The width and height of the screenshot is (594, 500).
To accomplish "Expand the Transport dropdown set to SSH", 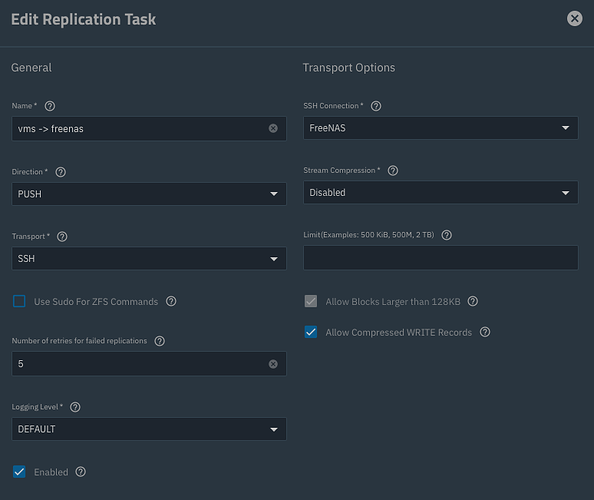I will pyautogui.click(x=149, y=258).
